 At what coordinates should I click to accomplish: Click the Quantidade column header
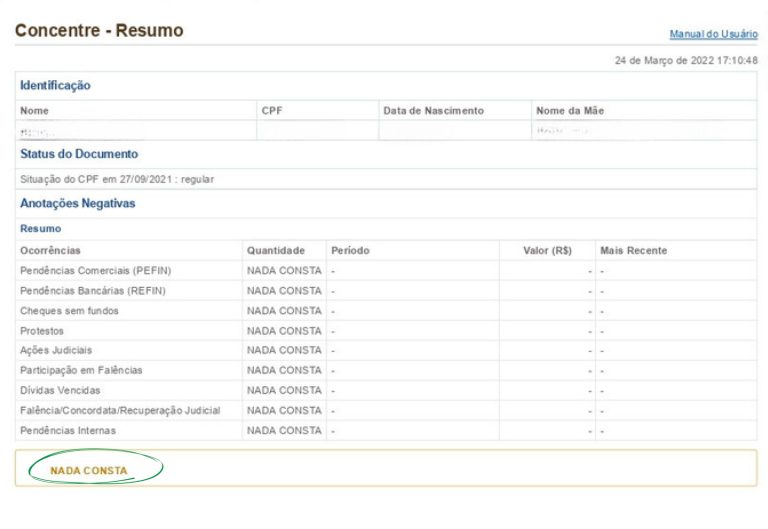[277, 250]
